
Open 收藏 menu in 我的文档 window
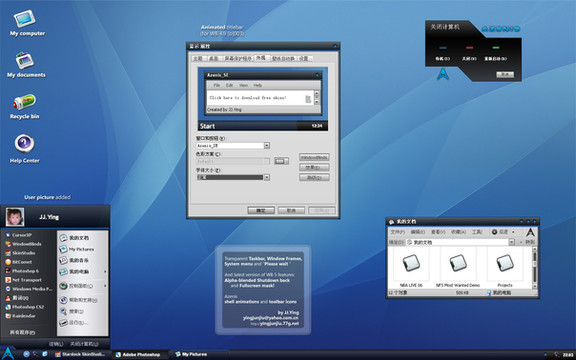[458, 232]
